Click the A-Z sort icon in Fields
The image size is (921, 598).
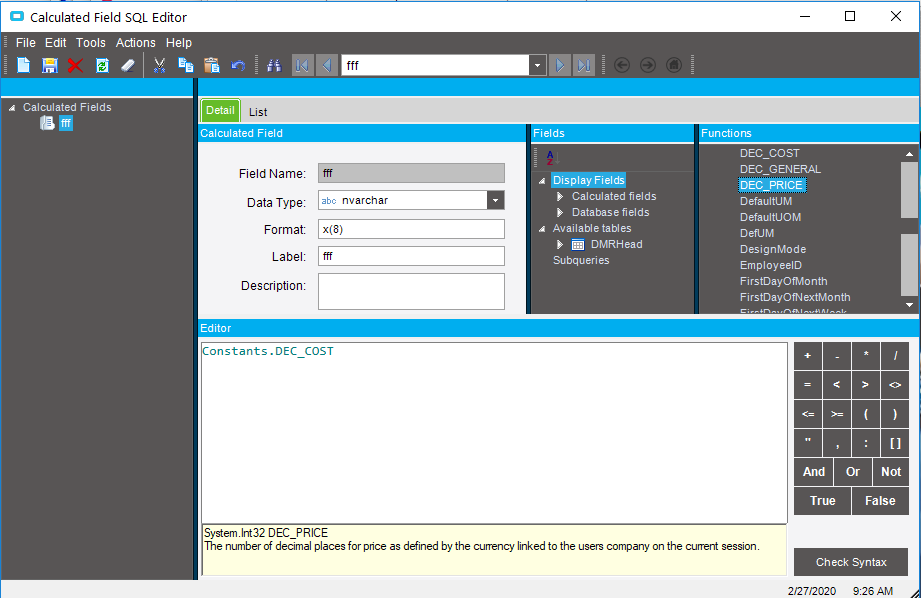pos(550,157)
